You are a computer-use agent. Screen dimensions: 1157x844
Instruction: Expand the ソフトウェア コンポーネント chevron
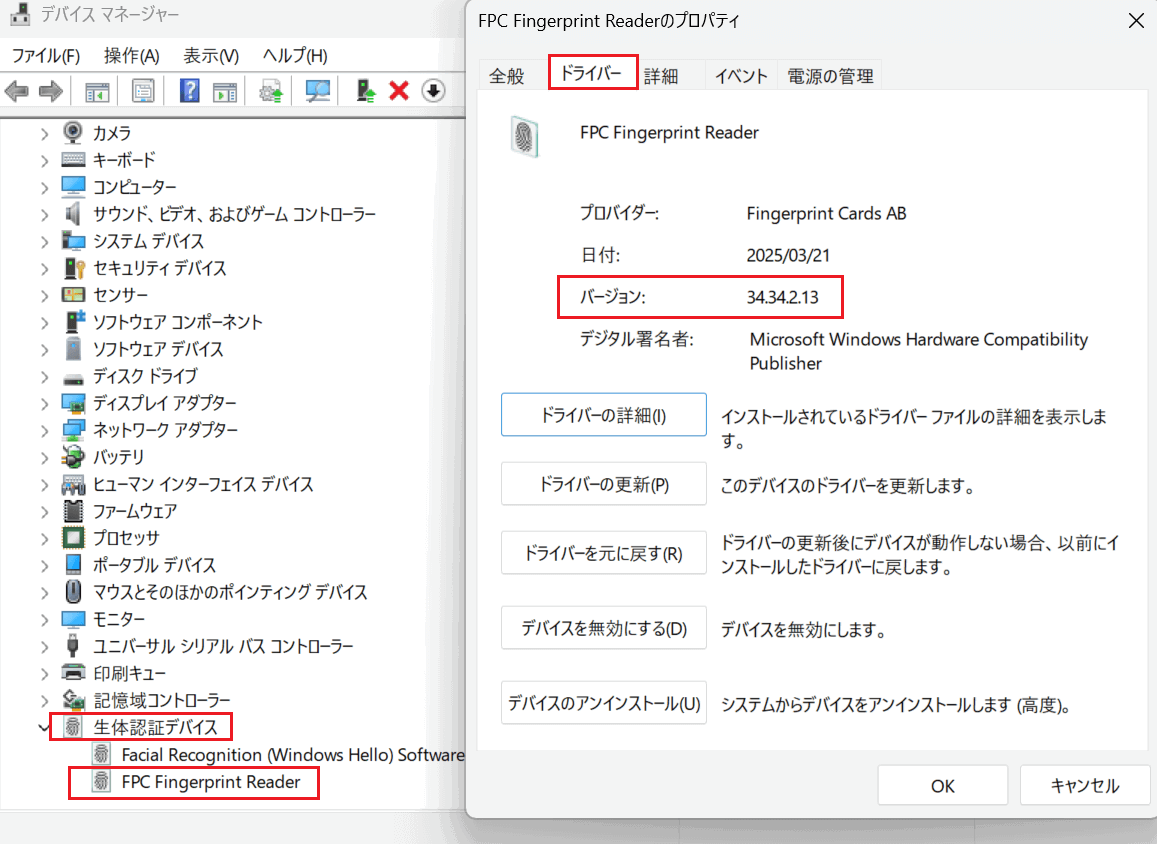44,322
